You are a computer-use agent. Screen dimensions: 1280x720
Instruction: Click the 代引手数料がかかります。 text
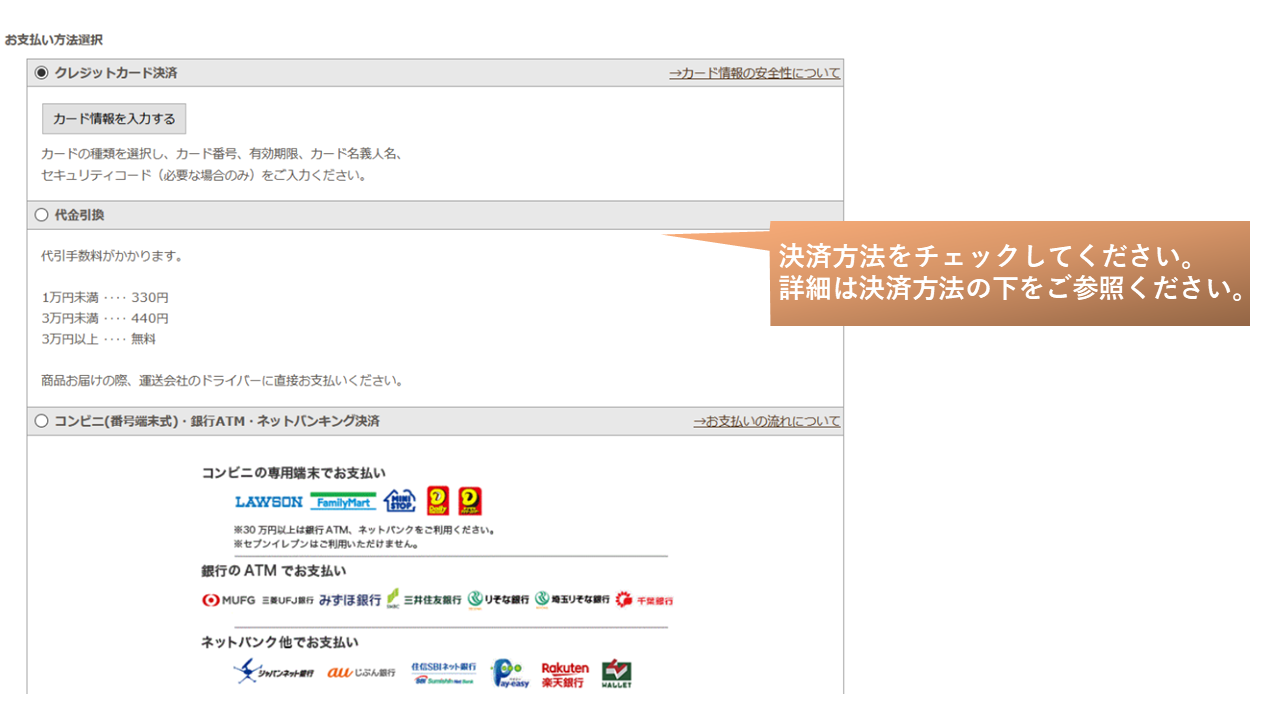click(112, 256)
